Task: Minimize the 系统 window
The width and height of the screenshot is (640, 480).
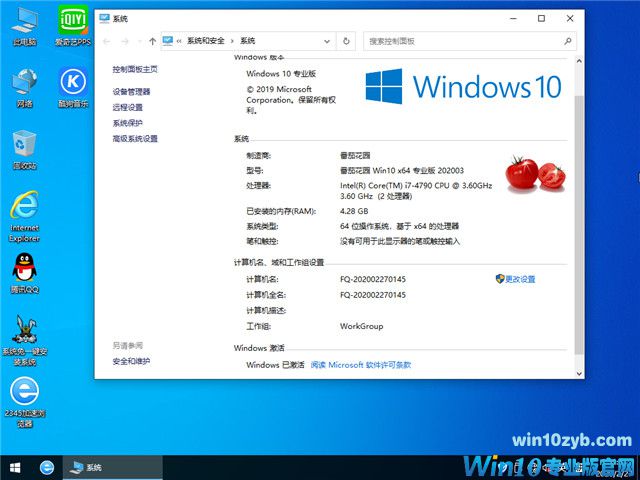Action: 514,18
